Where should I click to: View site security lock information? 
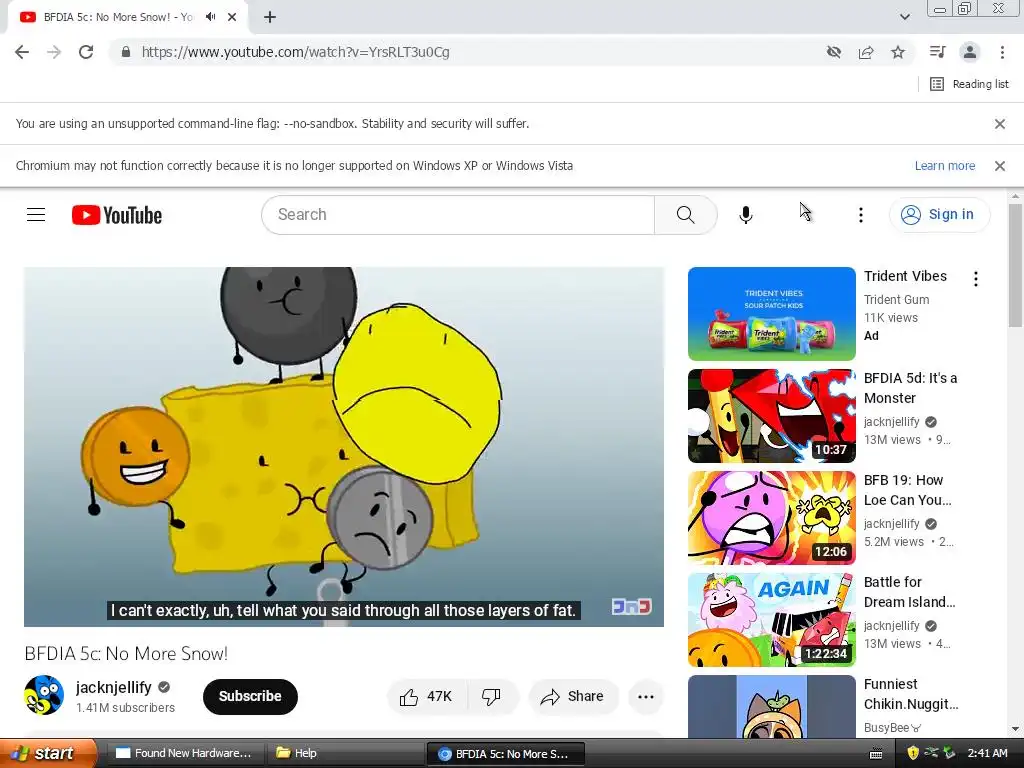[x=126, y=52]
